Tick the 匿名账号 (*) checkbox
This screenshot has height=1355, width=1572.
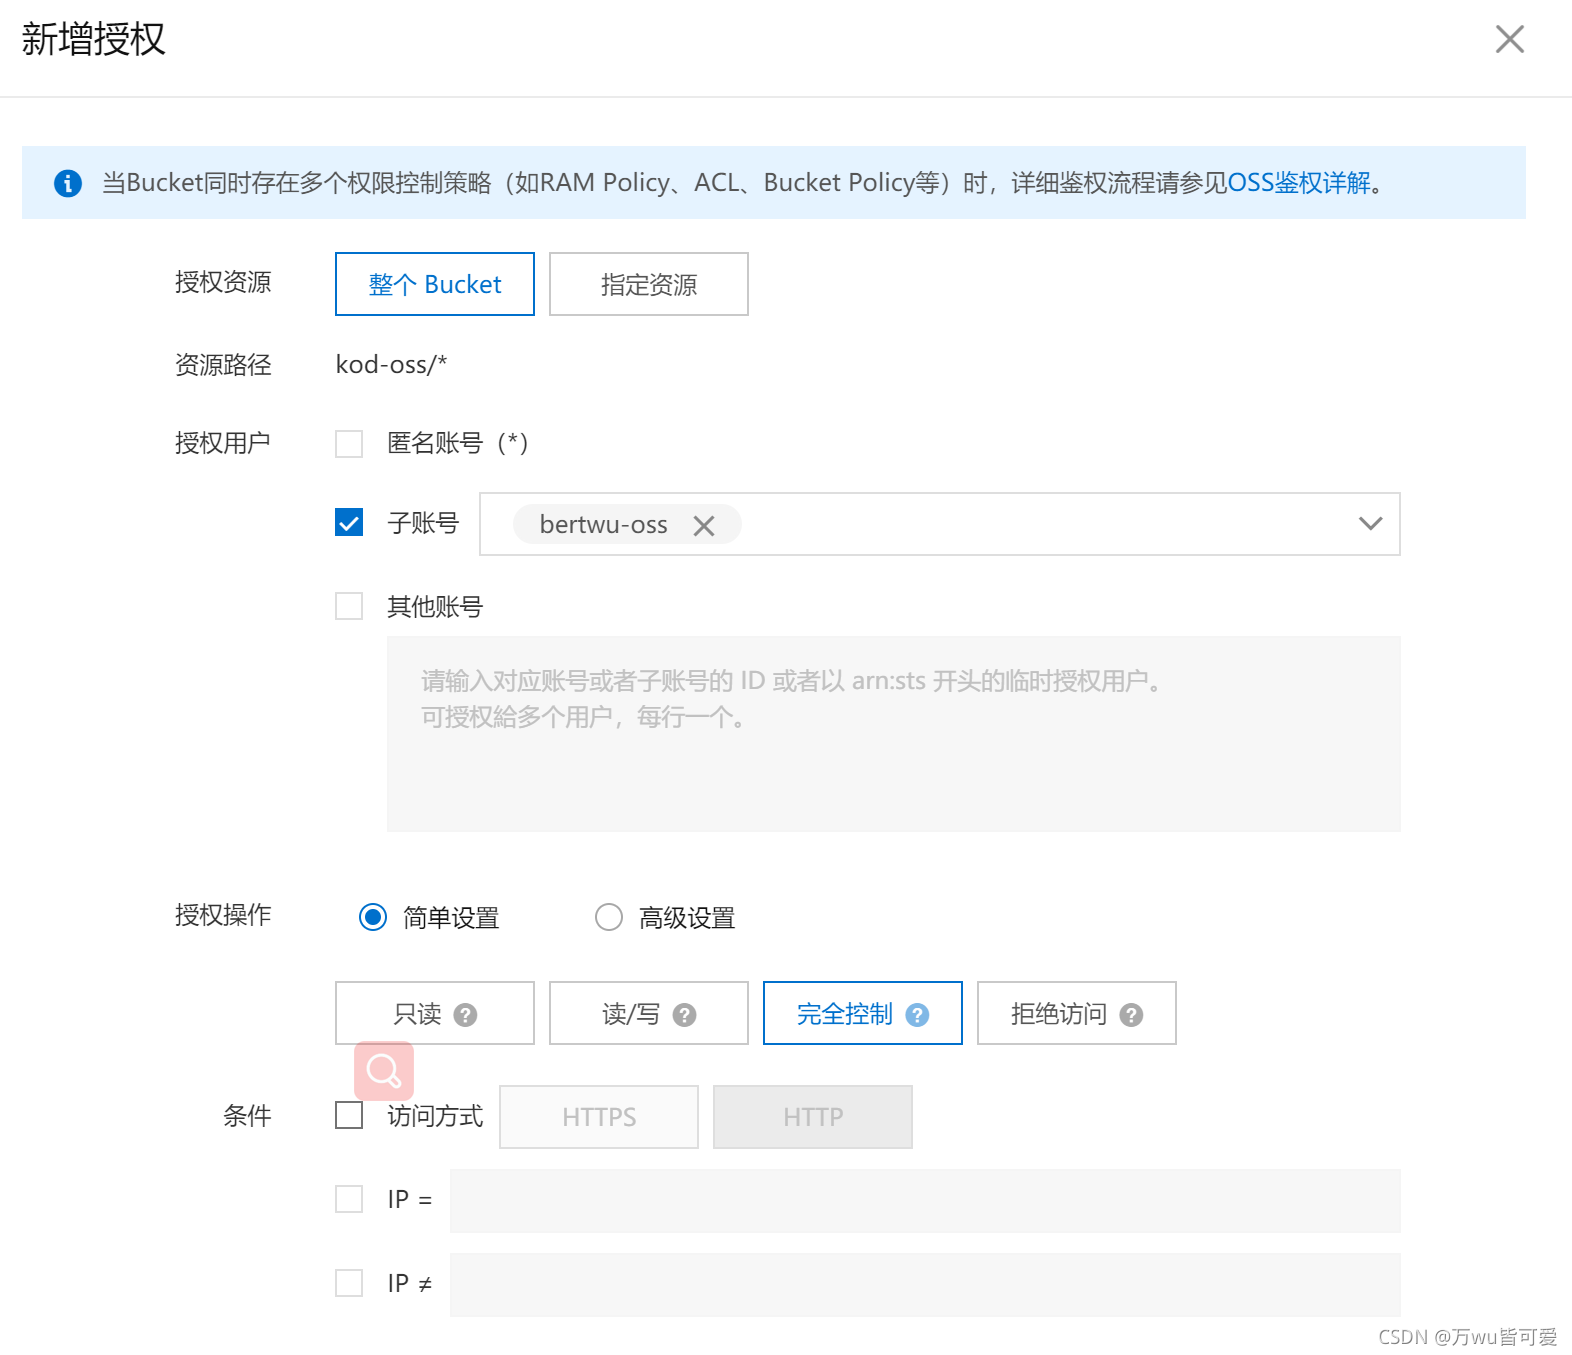click(x=349, y=443)
